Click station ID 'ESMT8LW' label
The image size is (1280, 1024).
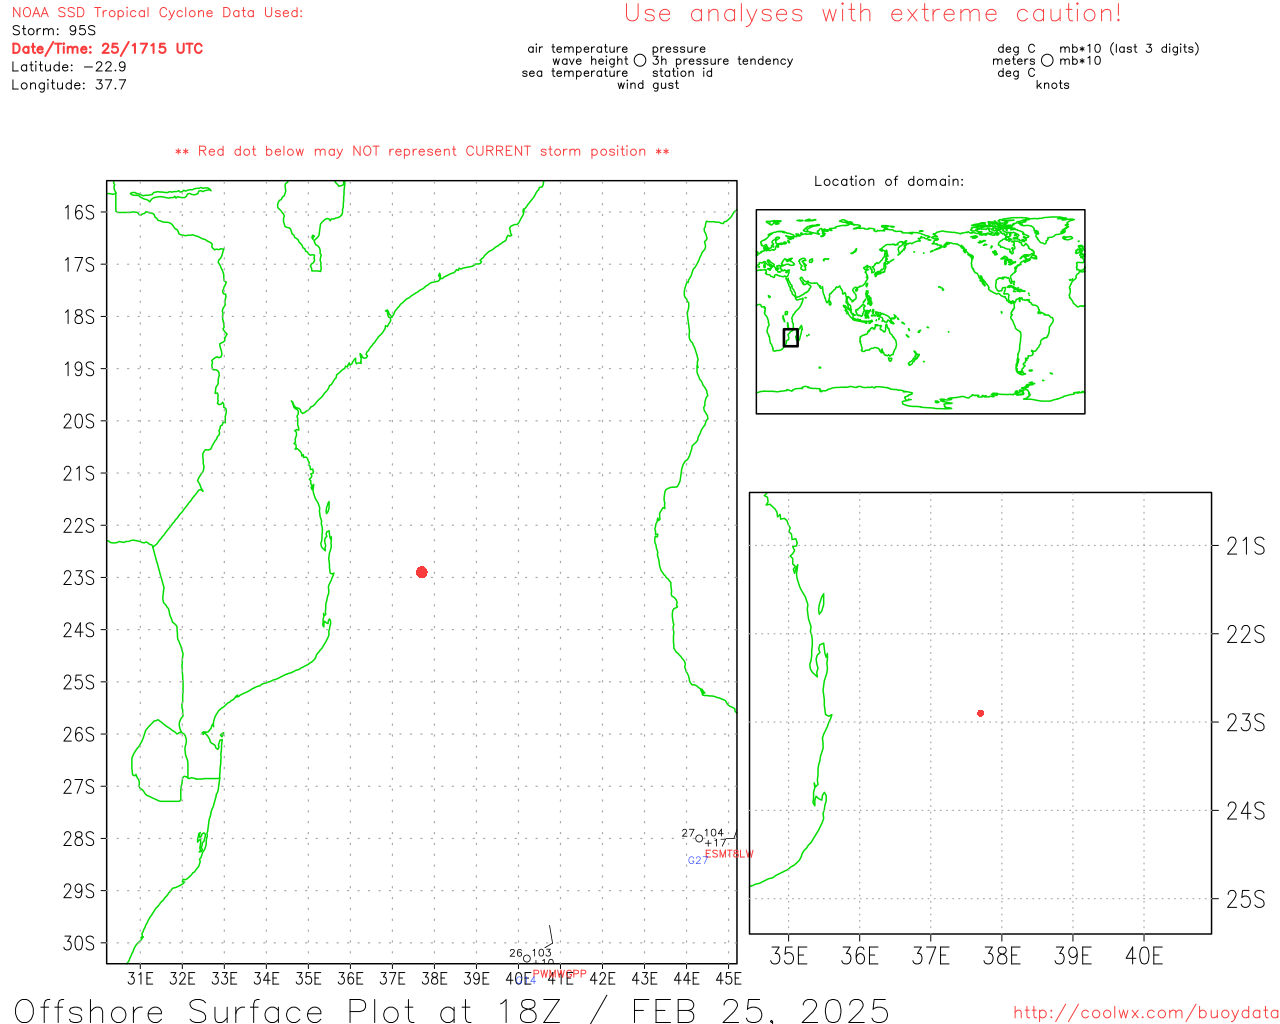[729, 854]
